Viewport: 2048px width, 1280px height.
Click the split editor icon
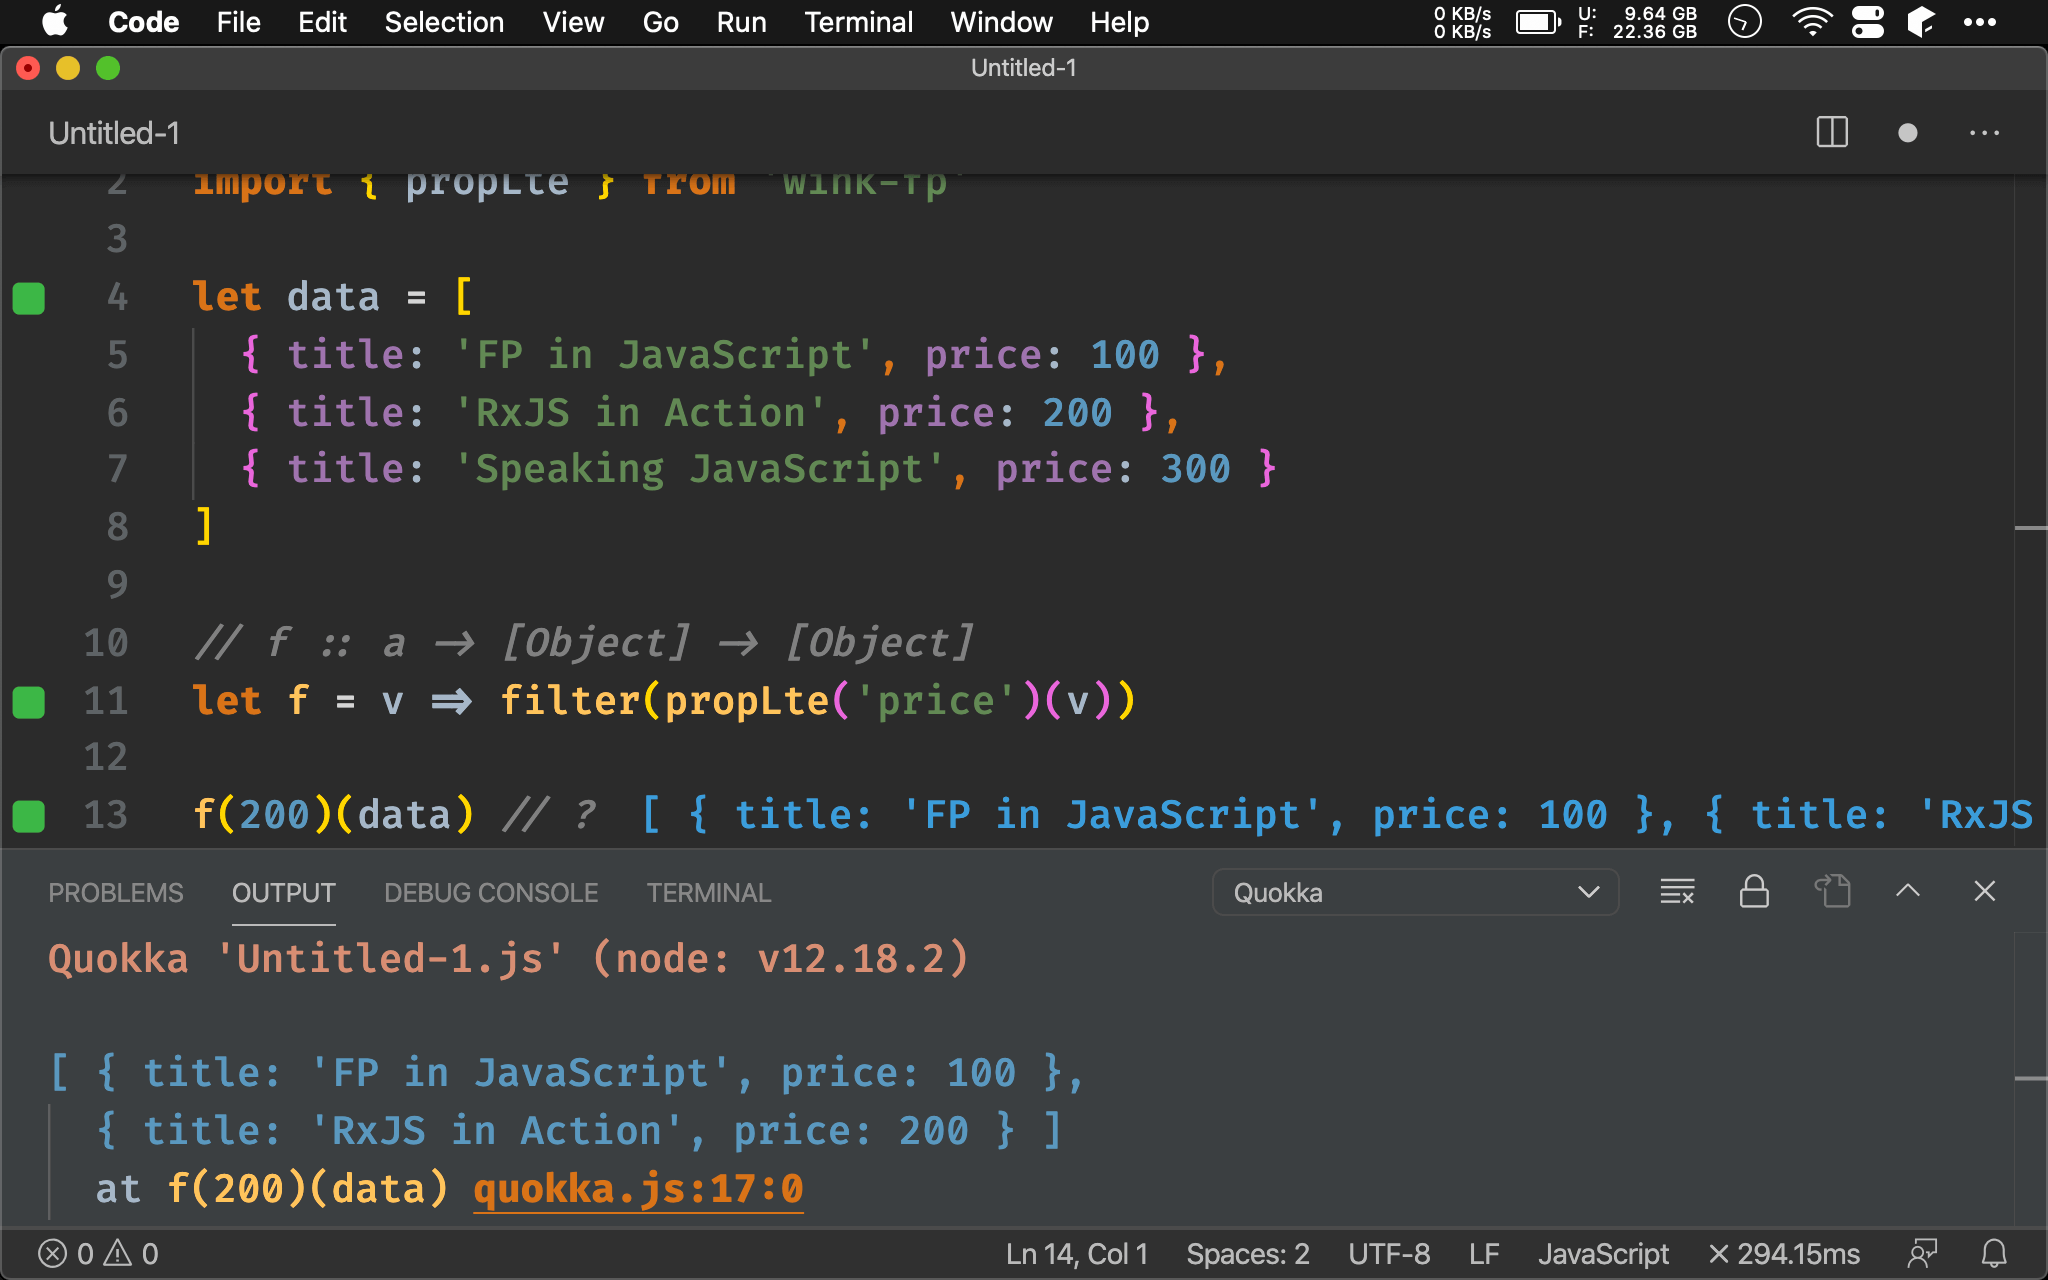point(1833,134)
